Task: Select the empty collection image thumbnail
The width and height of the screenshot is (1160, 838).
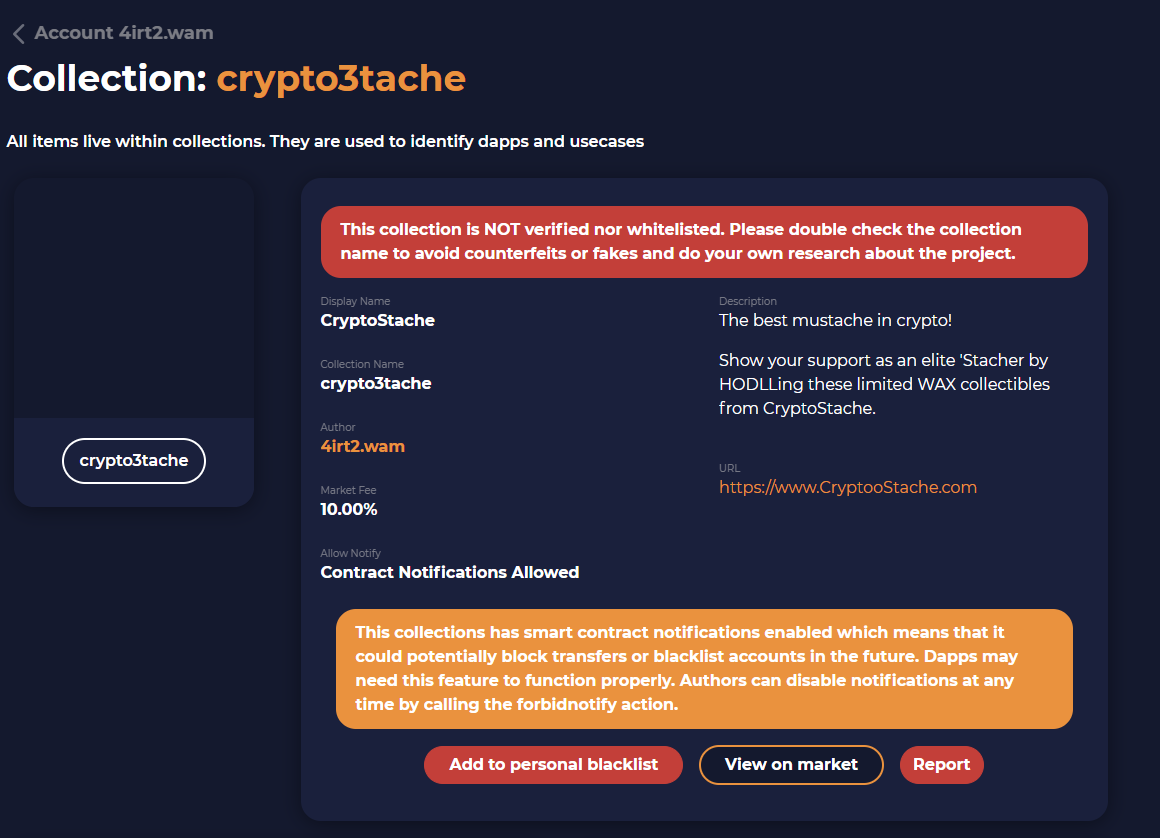Action: click(x=134, y=298)
